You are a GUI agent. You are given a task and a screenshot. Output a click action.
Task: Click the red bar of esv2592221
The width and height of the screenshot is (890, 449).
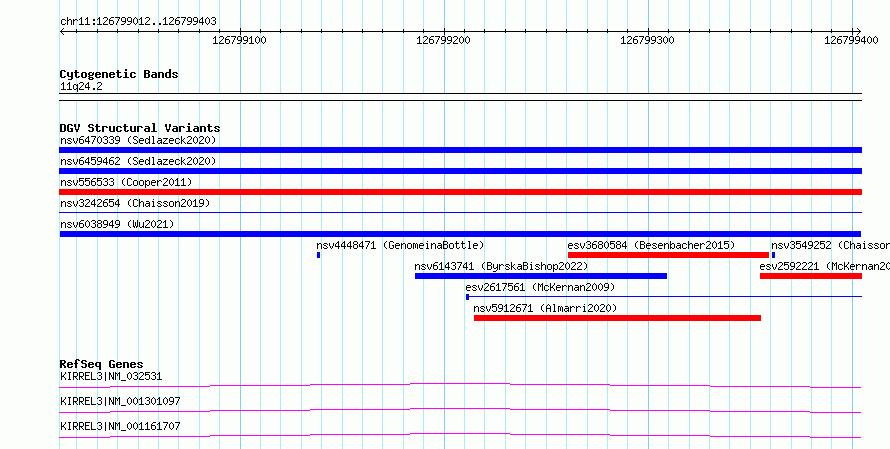coord(811,276)
